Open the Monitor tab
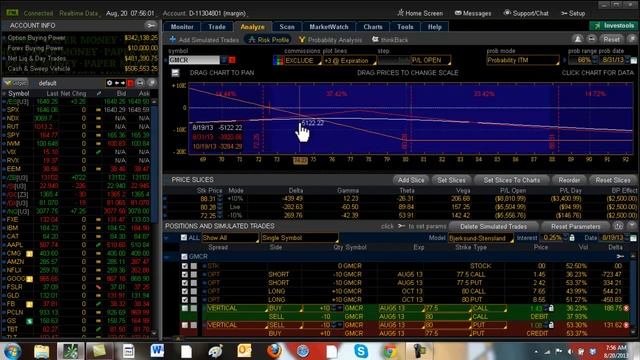The width and height of the screenshot is (640, 360). pos(182,27)
